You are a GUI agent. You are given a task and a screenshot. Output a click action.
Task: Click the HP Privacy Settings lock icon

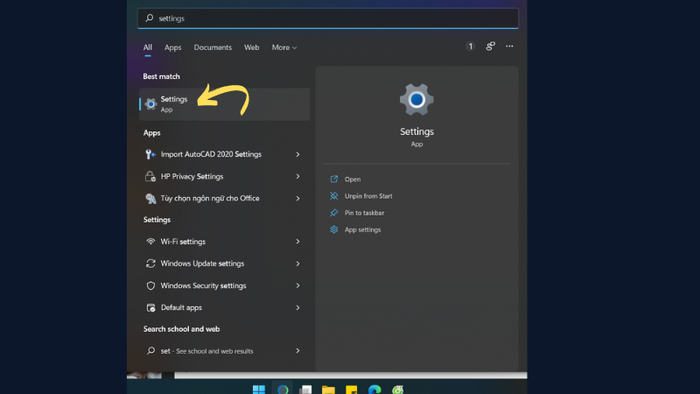(x=150, y=176)
